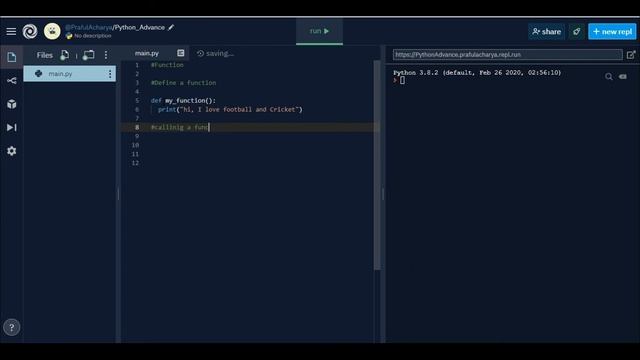The image size is (640, 360).
Task: Click 'No description' text
Action: coord(93,36)
